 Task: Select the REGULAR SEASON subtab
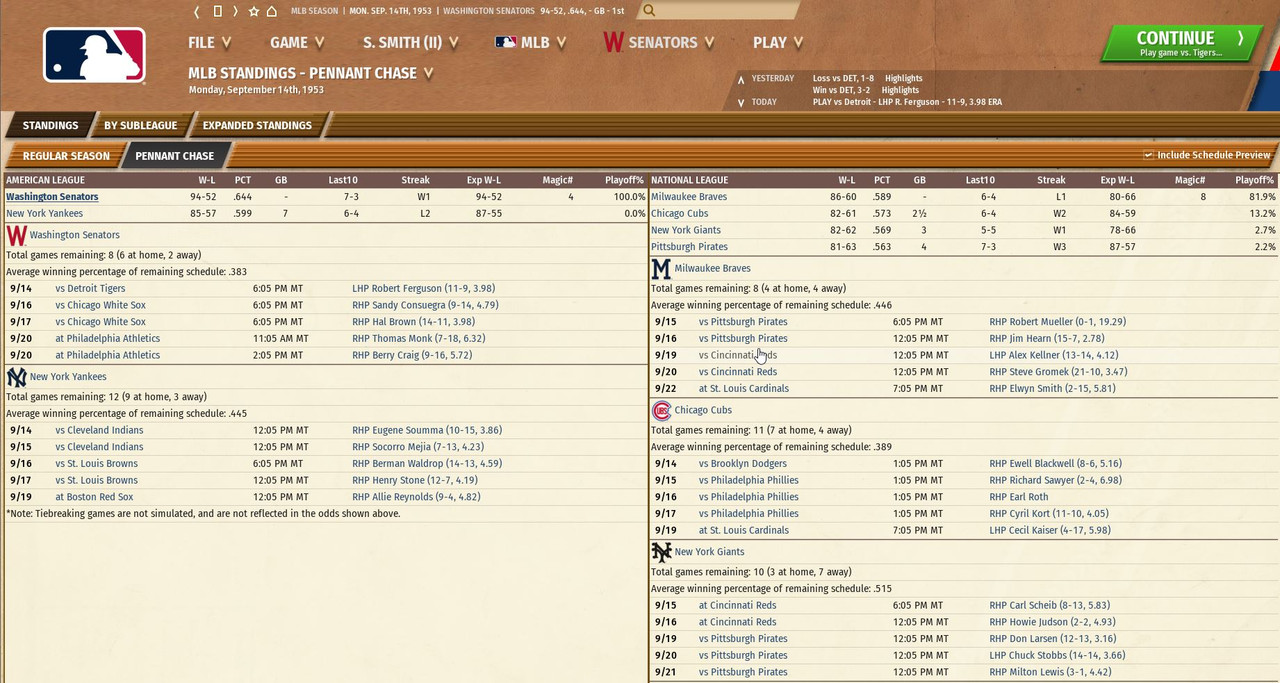tap(66, 156)
